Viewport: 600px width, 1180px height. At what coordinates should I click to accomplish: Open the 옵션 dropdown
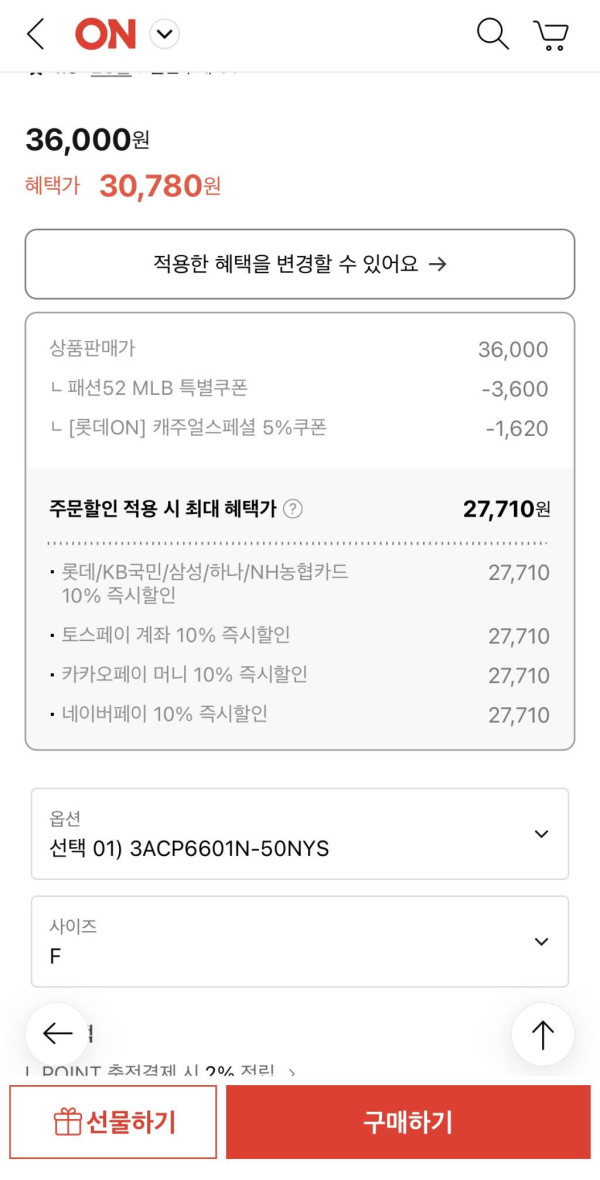[300, 834]
